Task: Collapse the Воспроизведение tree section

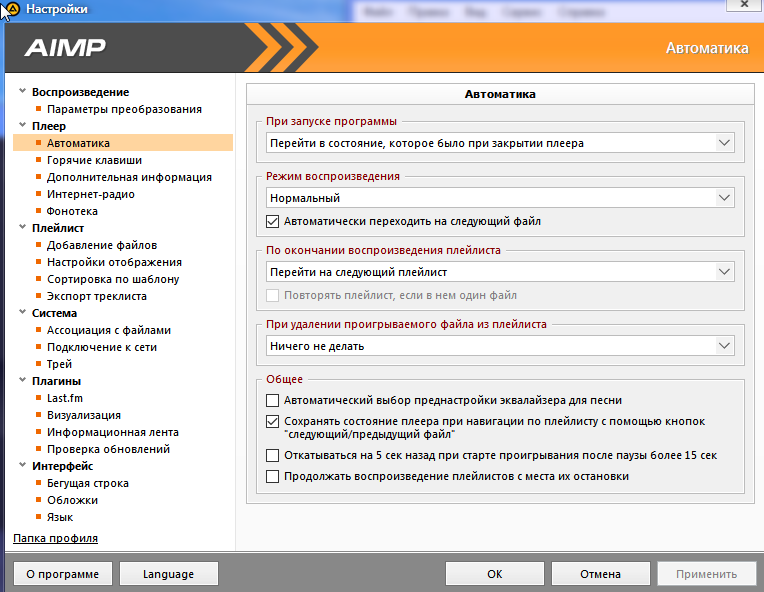Action: pos(22,91)
